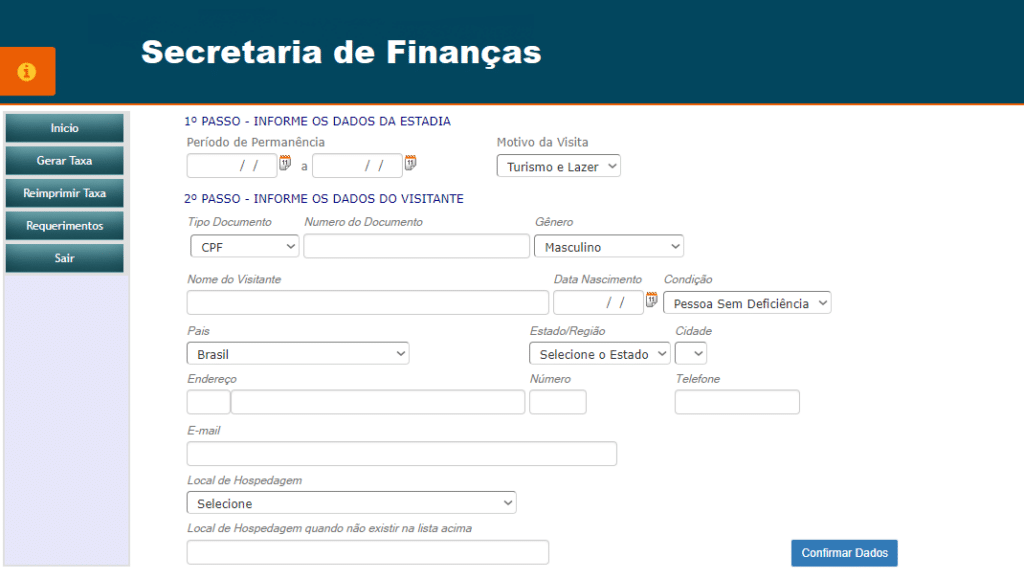The width and height of the screenshot is (1024, 579).
Task: Open Selecione o Estado dropdown
Action: coord(600,353)
